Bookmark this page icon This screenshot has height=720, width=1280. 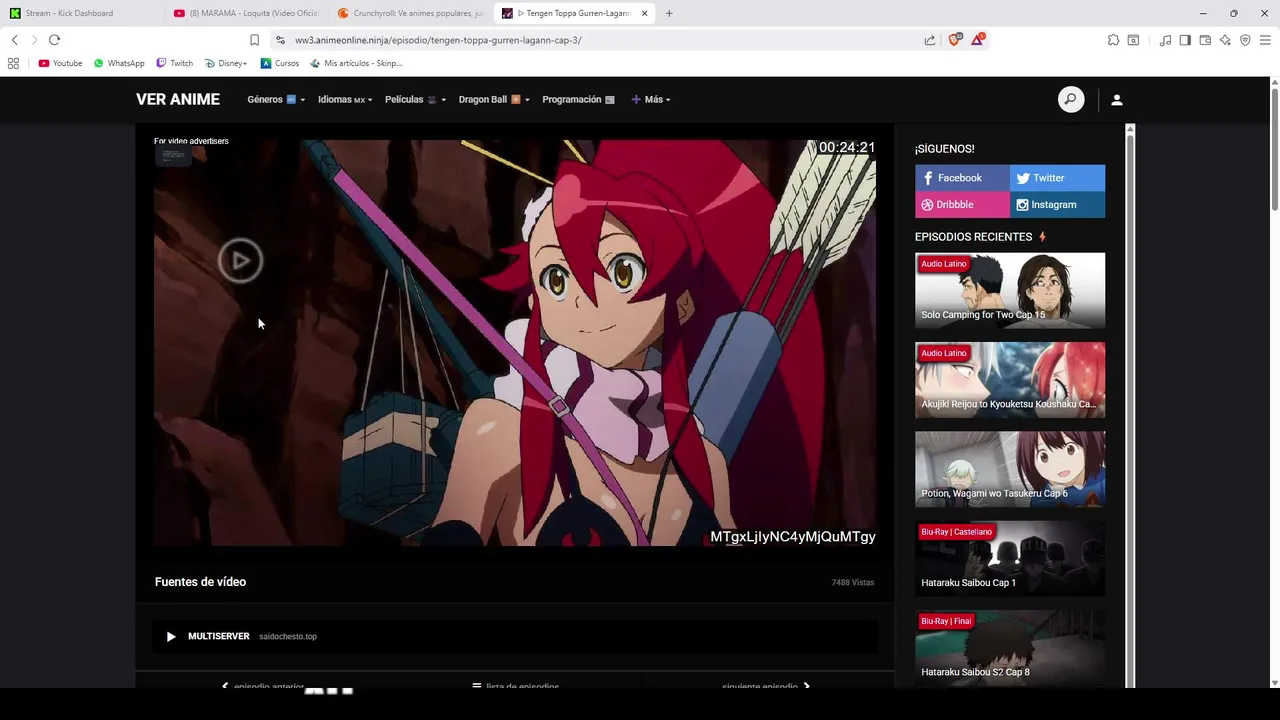click(254, 40)
